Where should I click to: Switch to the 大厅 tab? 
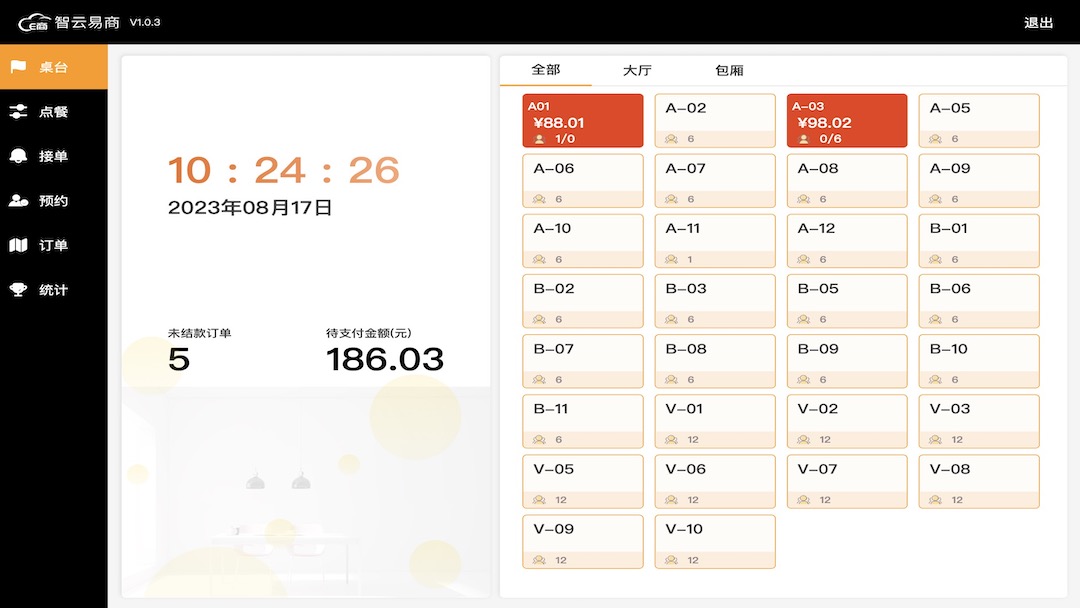(637, 71)
